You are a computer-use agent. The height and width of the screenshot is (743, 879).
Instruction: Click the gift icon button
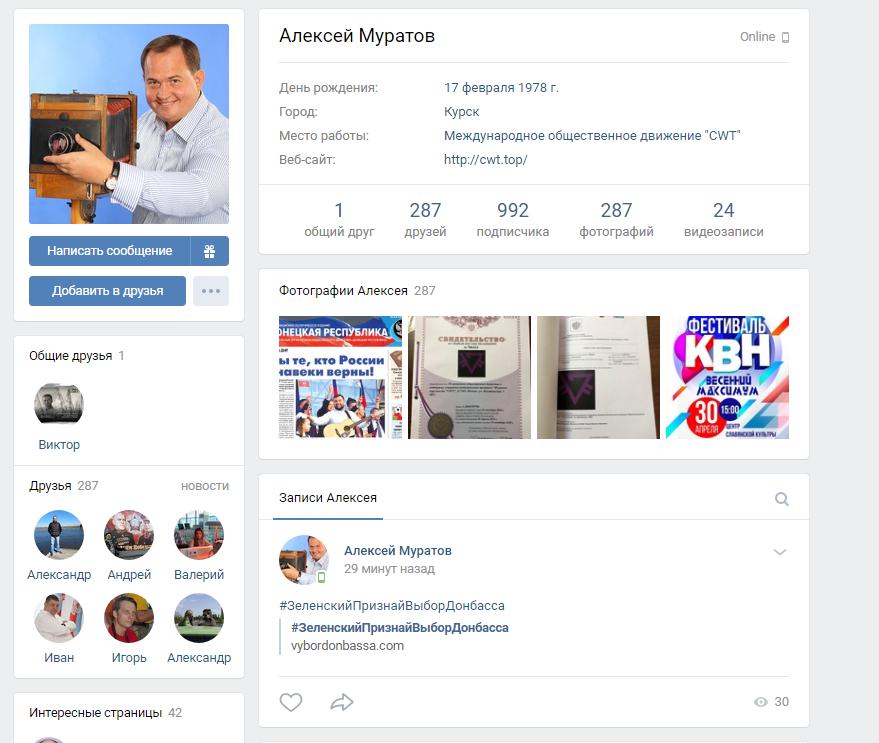[x=210, y=251]
